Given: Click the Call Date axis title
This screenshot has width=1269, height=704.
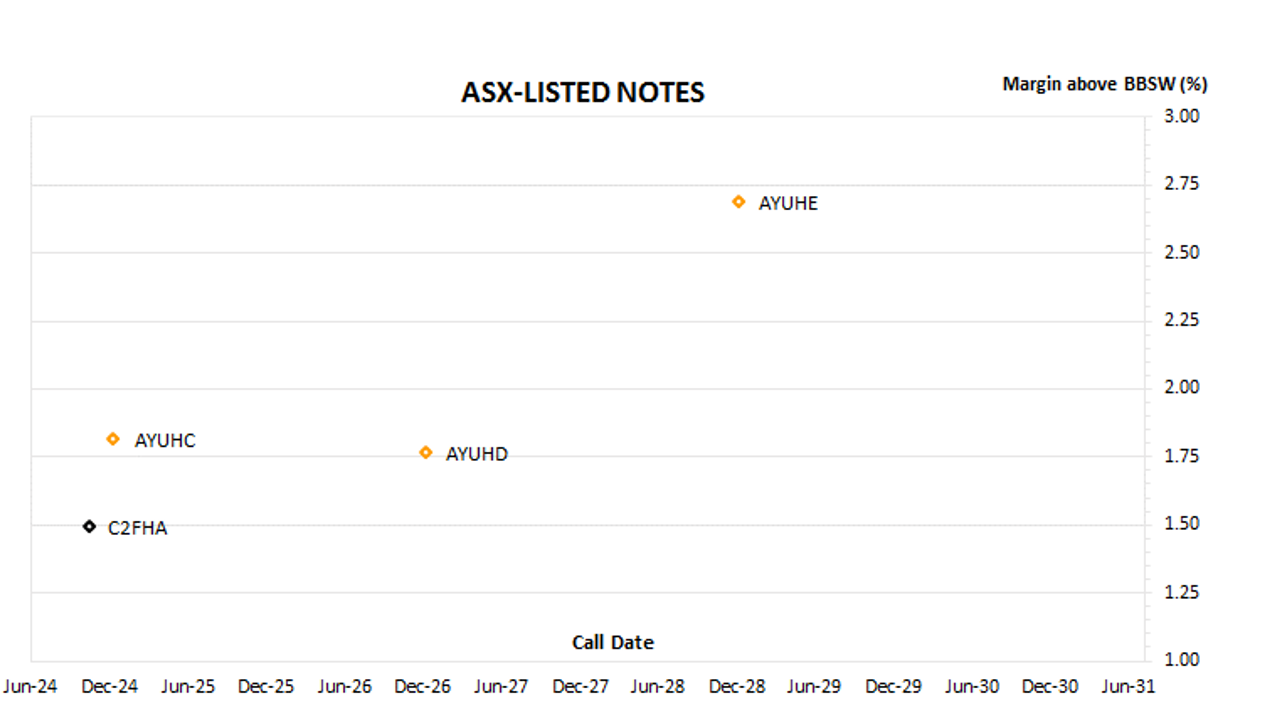Looking at the screenshot, I should coord(612,642).
